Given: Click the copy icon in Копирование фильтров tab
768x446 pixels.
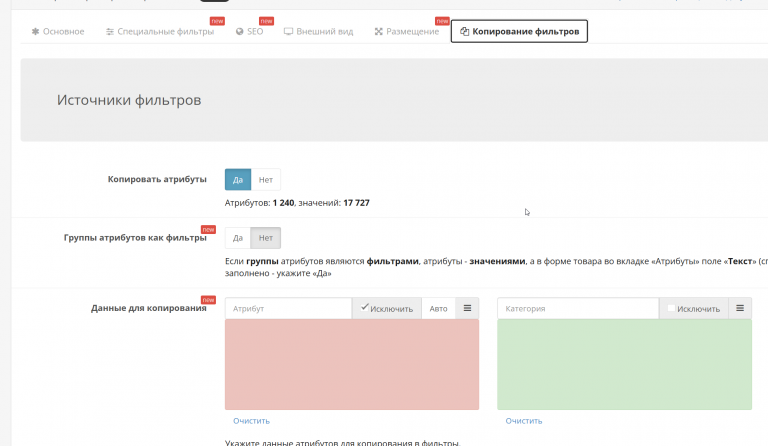Looking at the screenshot, I should (464, 31).
